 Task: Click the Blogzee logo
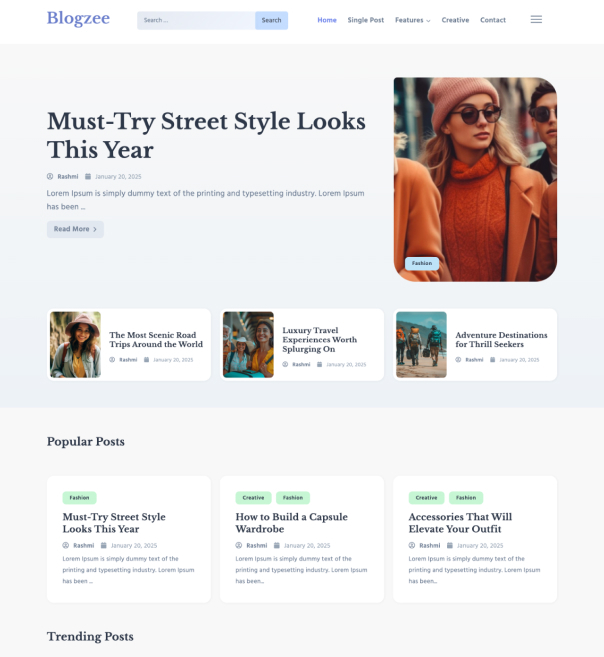(x=78, y=18)
